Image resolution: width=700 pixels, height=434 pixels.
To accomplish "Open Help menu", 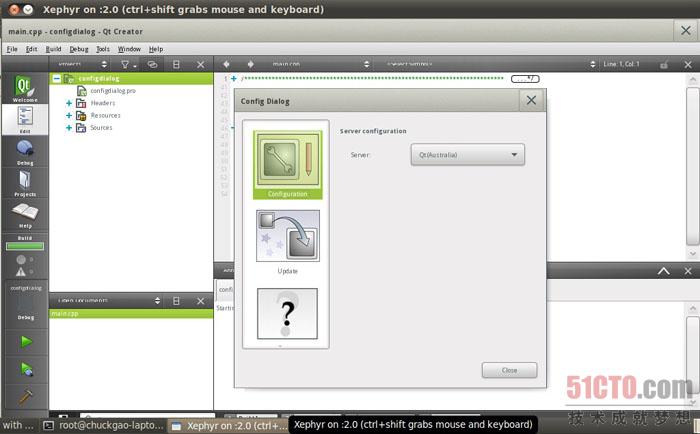I will click(x=156, y=49).
